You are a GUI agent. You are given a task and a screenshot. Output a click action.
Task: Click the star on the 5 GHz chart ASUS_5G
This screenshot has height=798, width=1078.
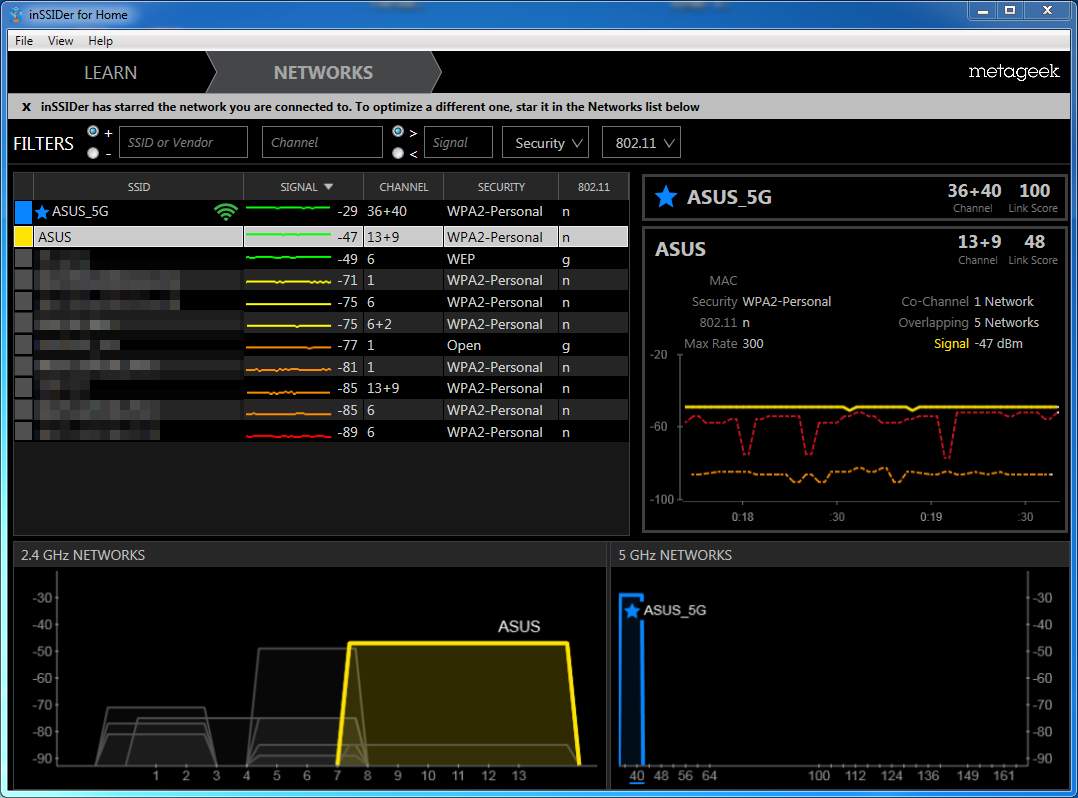click(x=632, y=610)
